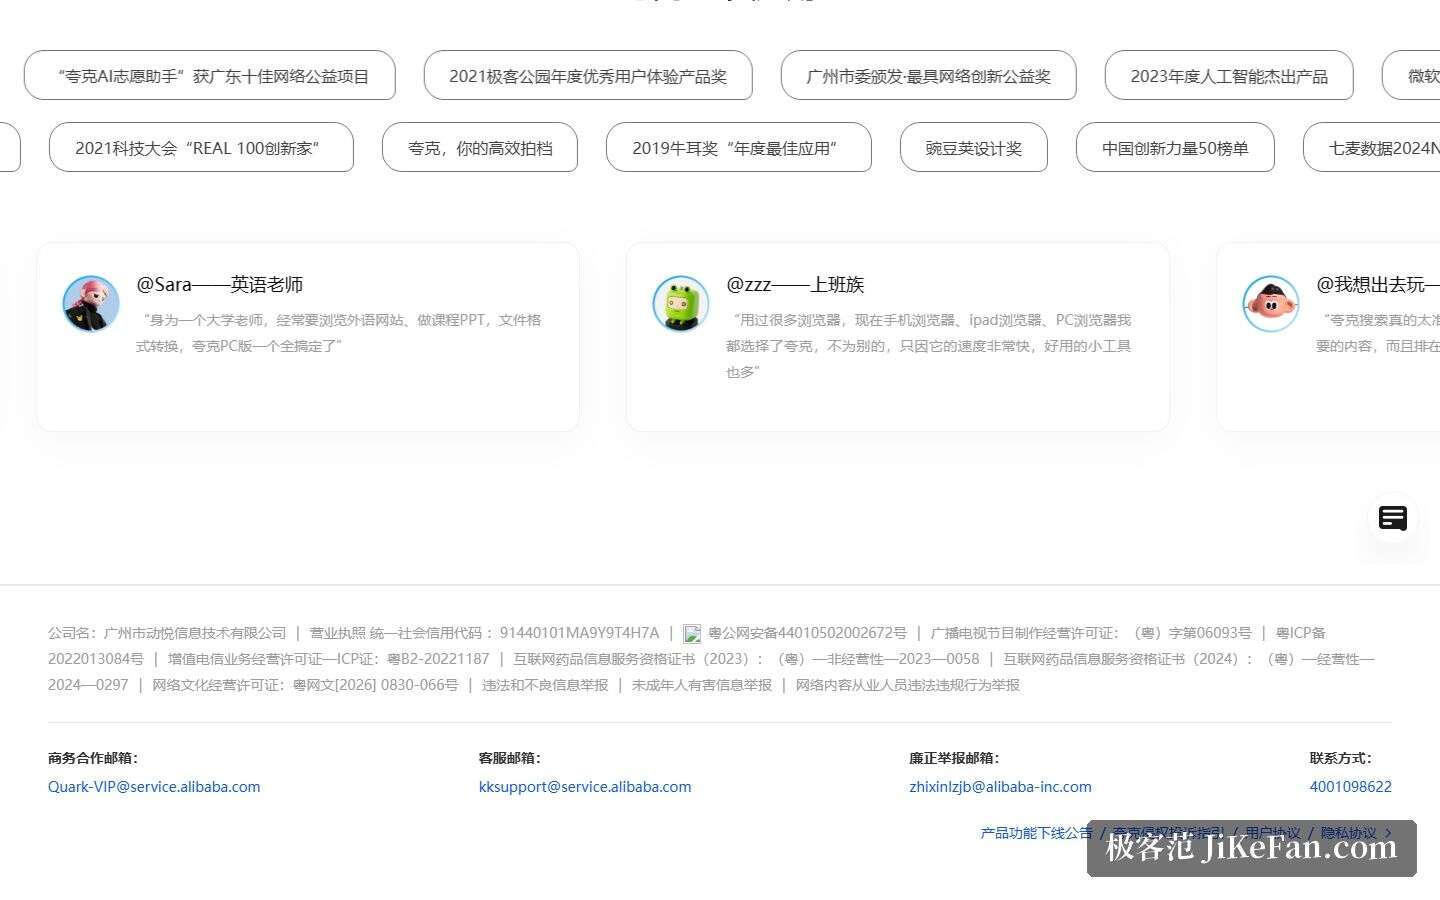Open the 粤公网安备44010502002672号 link
Image resolution: width=1440 pixels, height=900 pixels.
(807, 633)
